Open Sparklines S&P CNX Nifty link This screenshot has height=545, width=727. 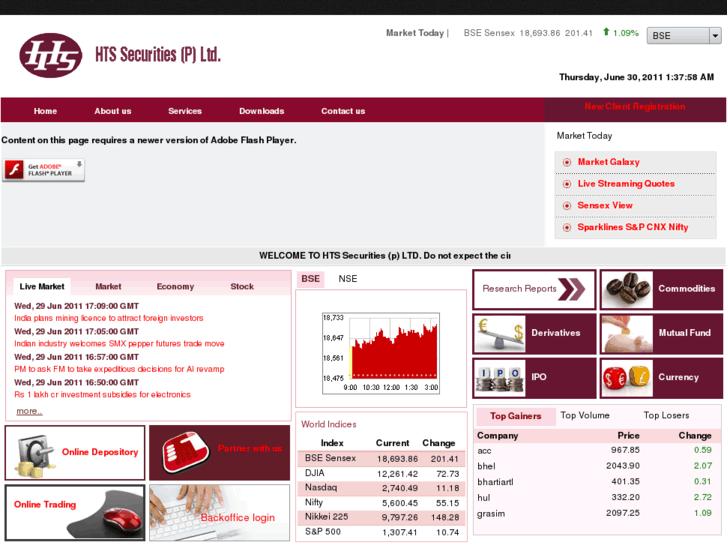pyautogui.click(x=632, y=227)
